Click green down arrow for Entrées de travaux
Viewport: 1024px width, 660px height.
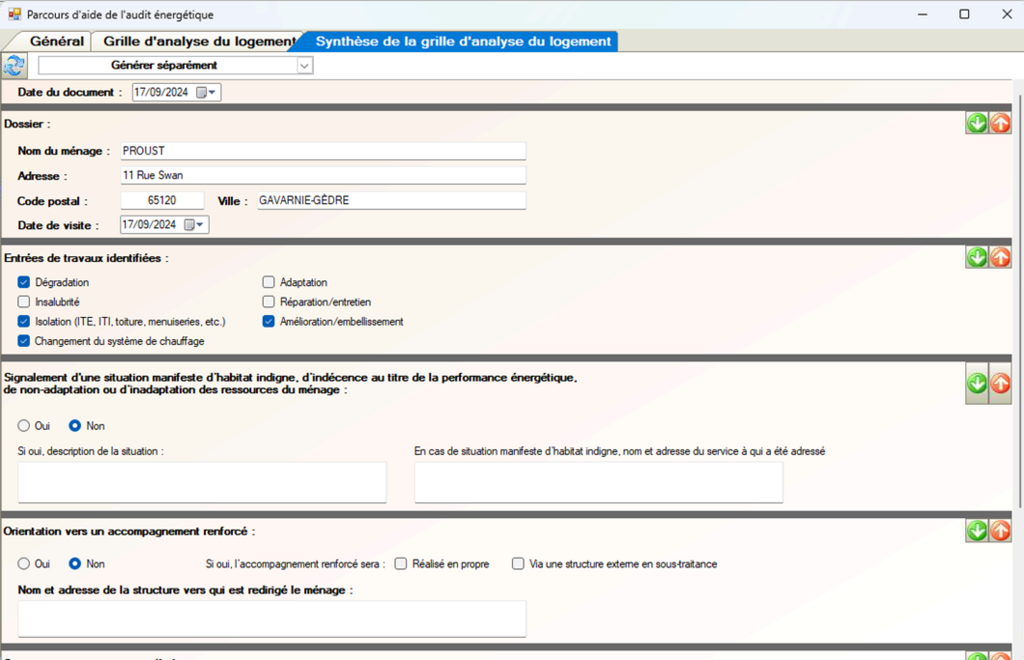(977, 257)
